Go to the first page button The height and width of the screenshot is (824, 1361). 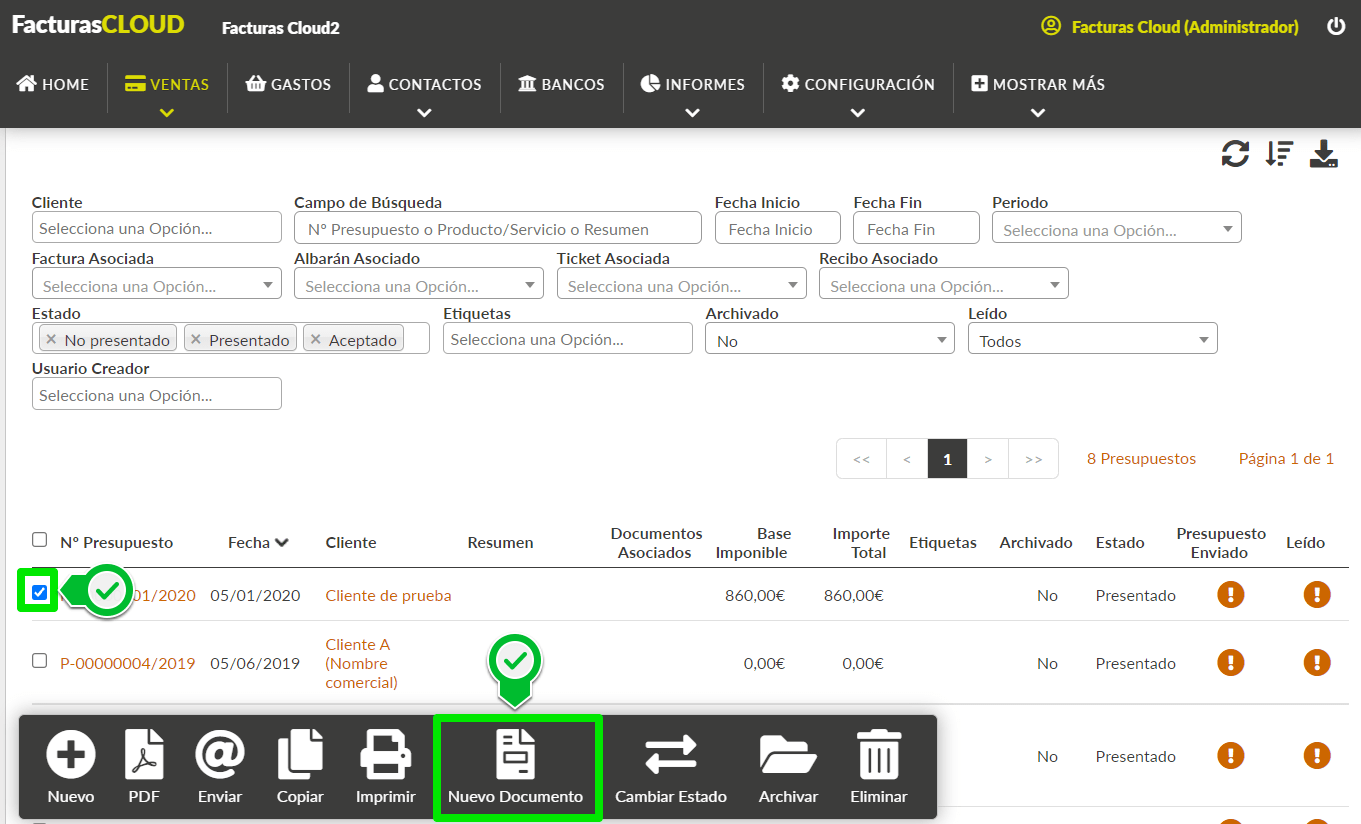tap(861, 459)
